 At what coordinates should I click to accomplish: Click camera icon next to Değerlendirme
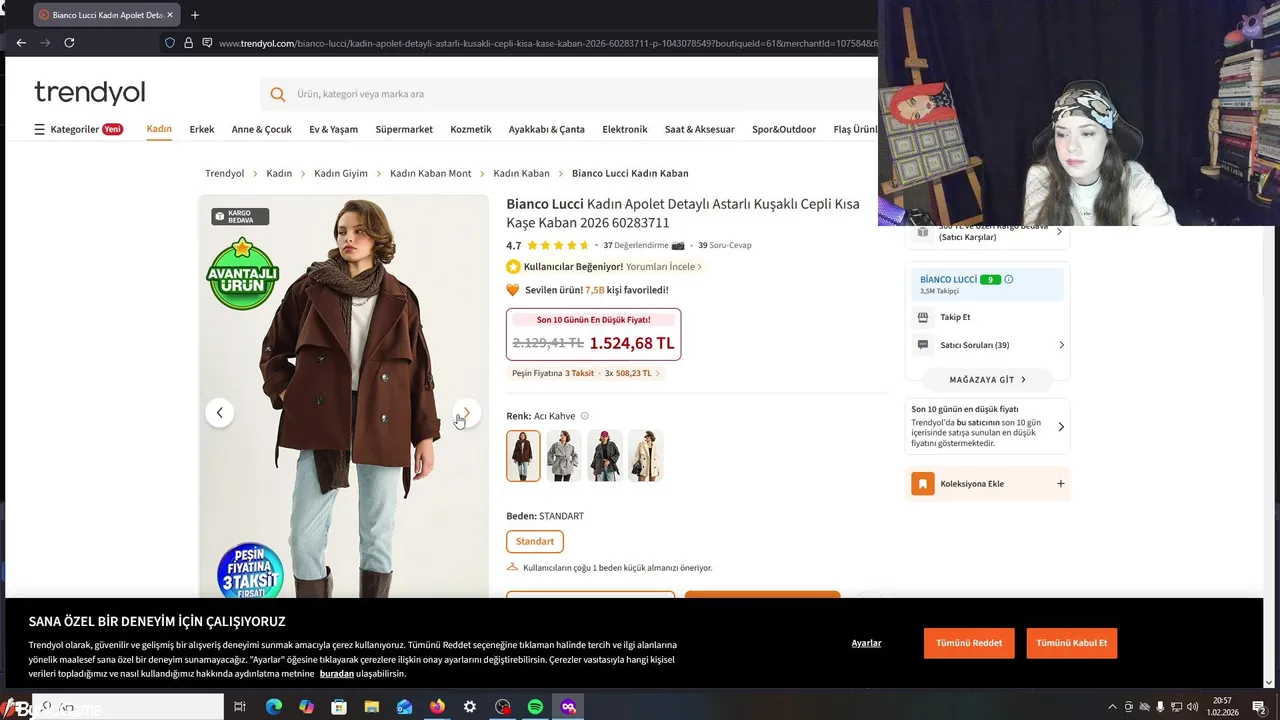point(678,245)
